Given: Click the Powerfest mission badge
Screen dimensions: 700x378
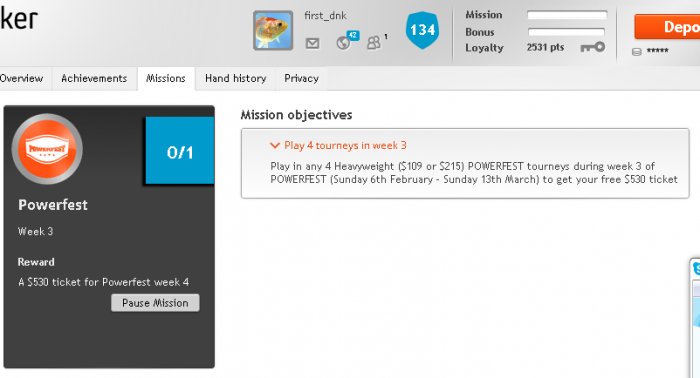Looking at the screenshot, I should click(x=47, y=149).
